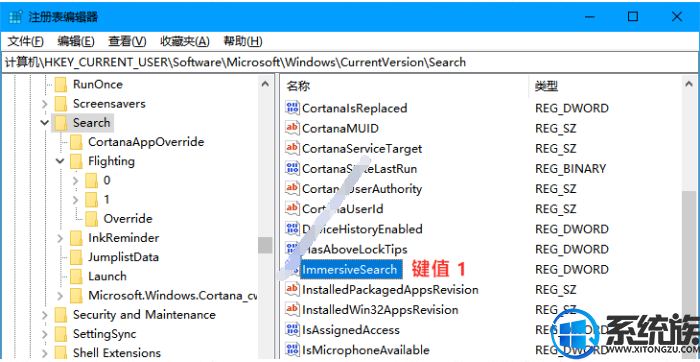Click the Launch folder icon

coord(76,276)
